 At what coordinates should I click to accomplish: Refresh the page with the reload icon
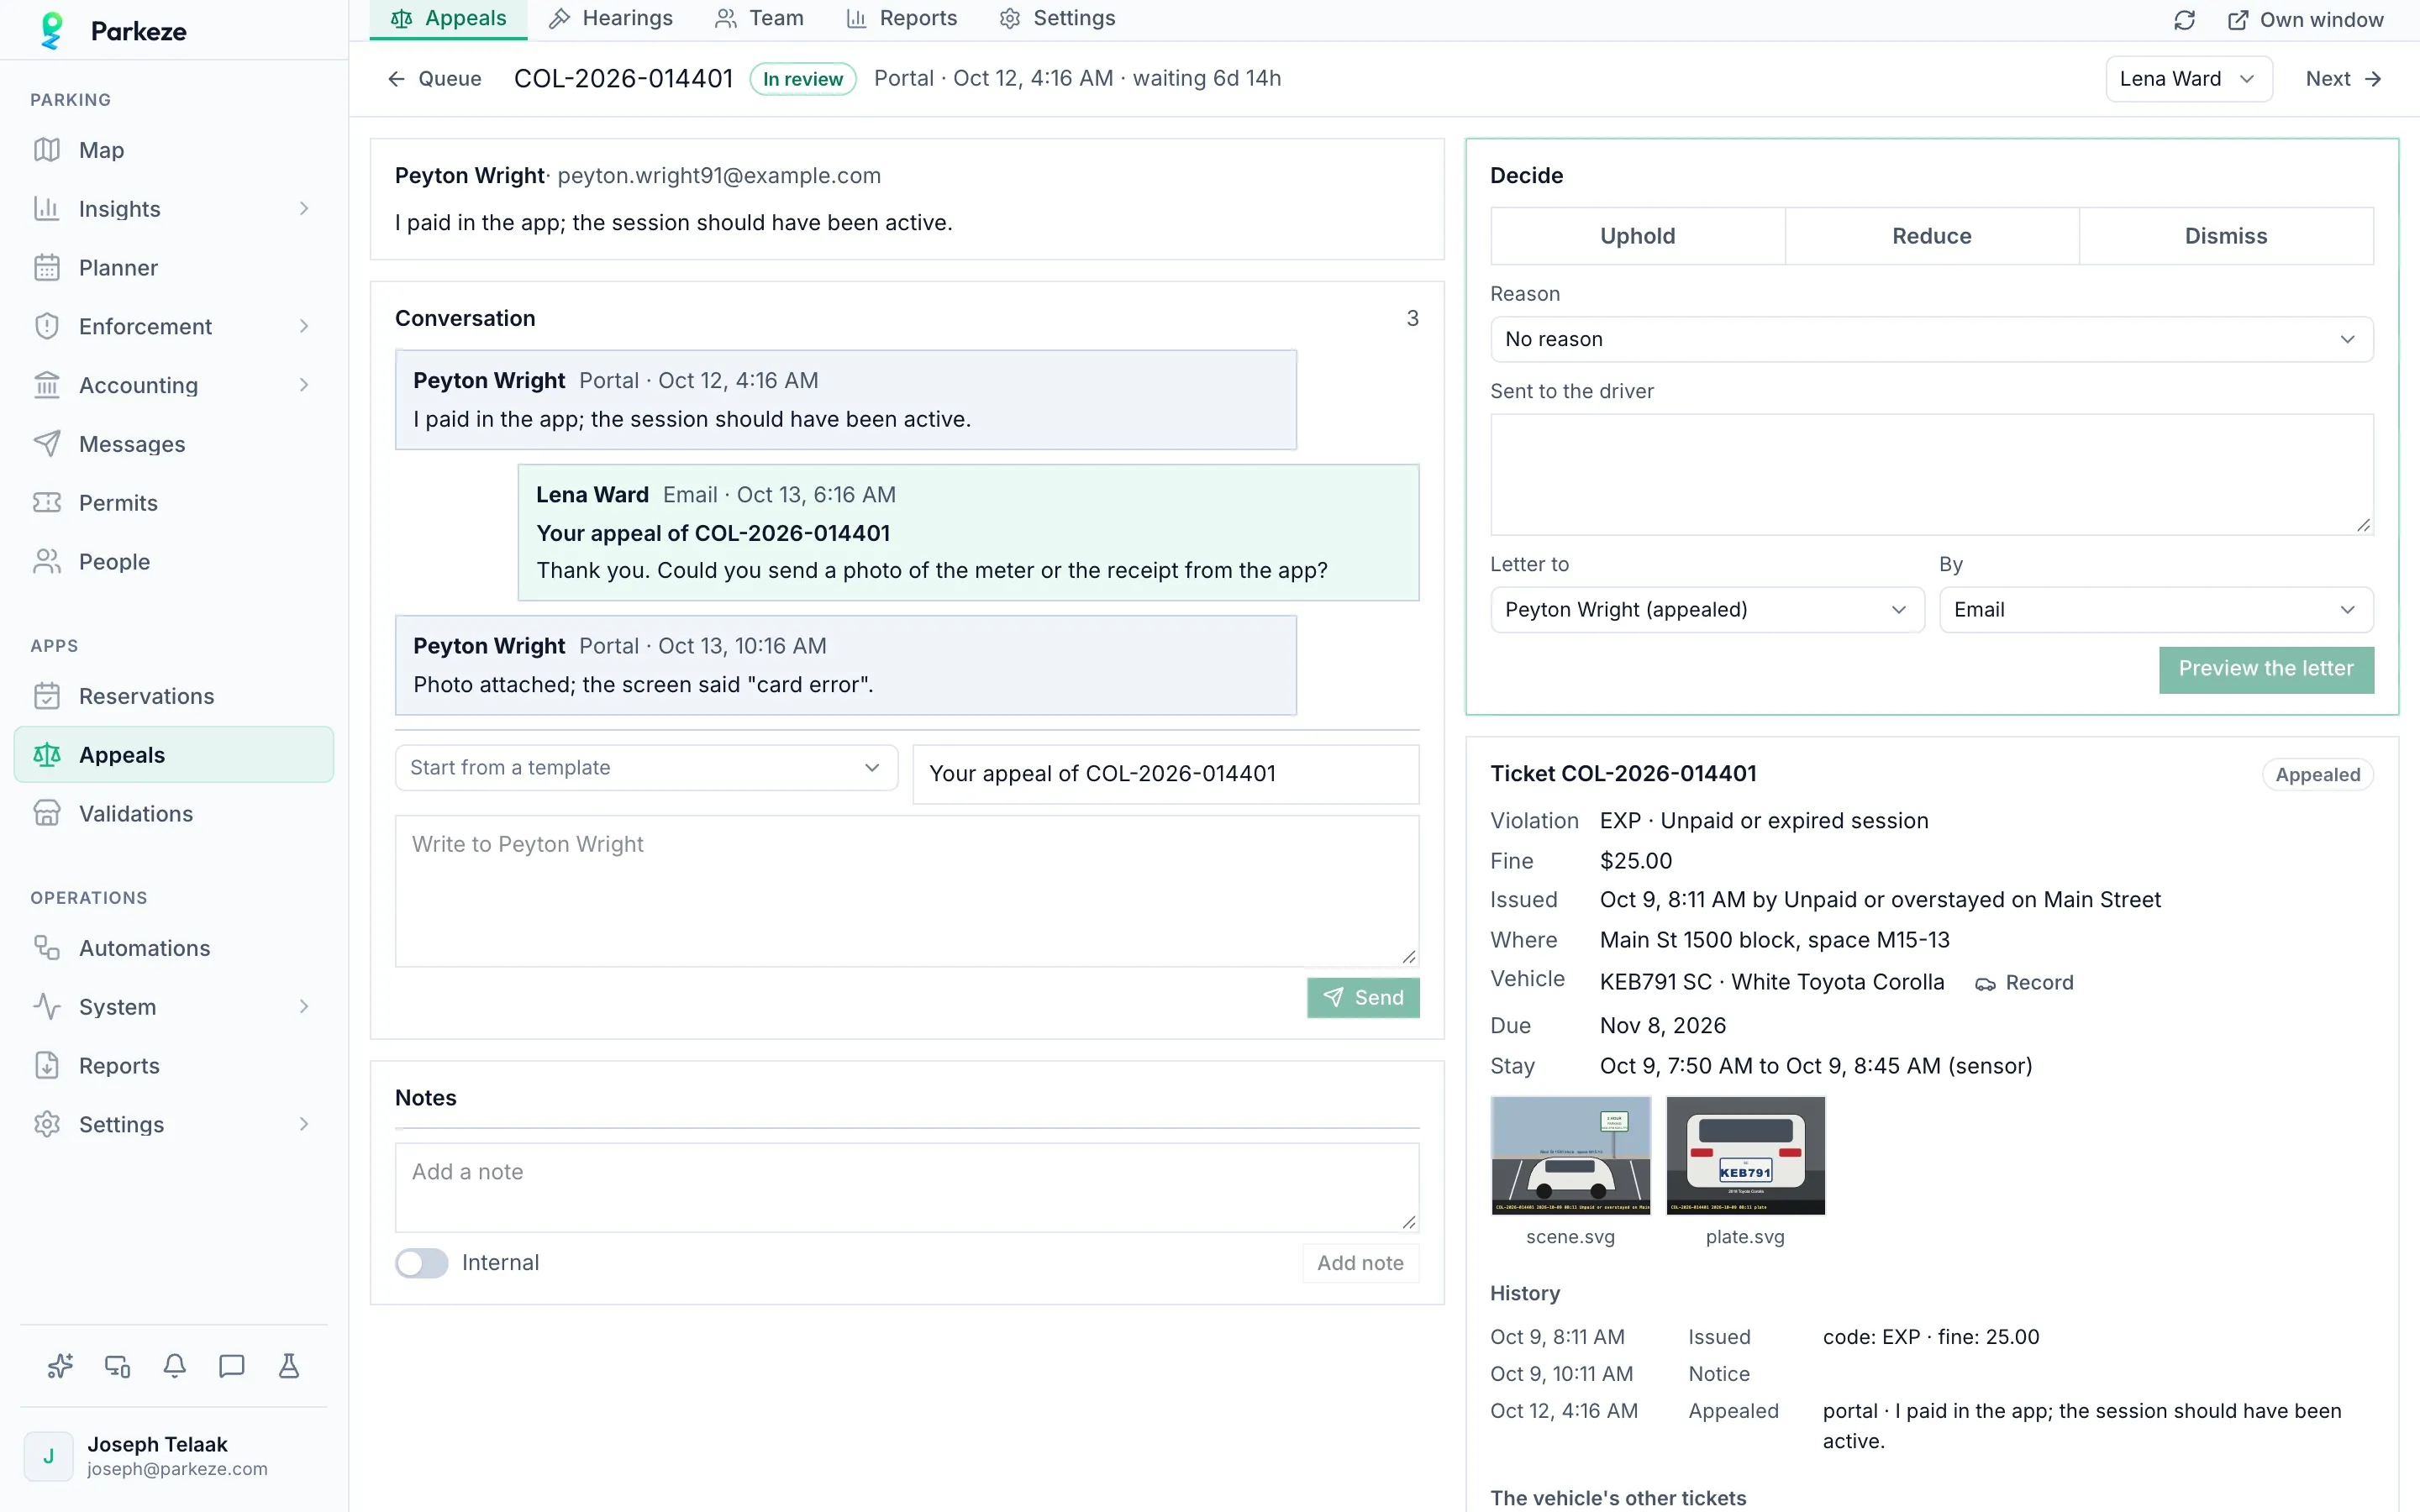click(x=2184, y=20)
